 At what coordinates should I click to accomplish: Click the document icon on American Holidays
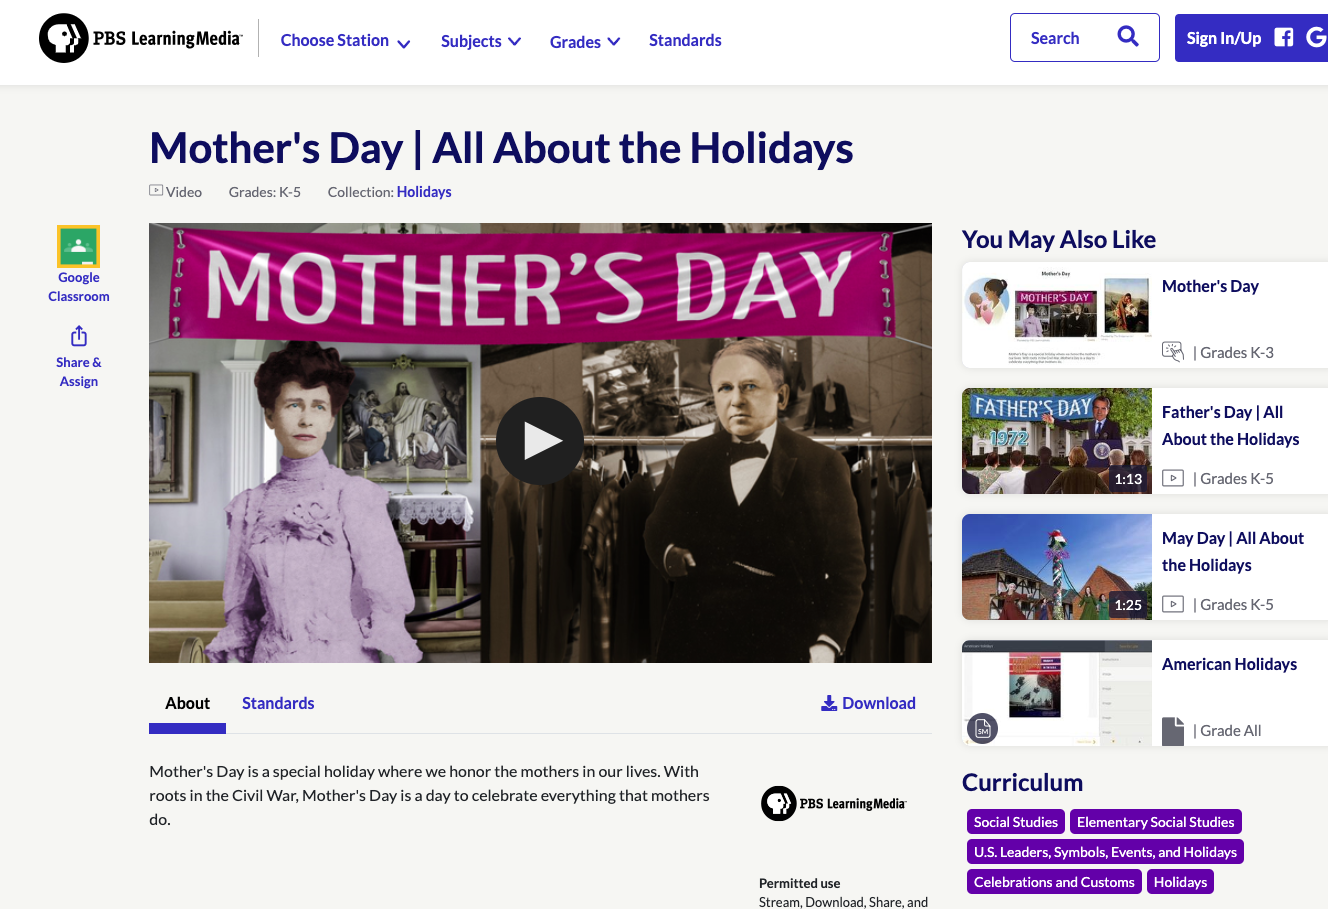(1172, 730)
